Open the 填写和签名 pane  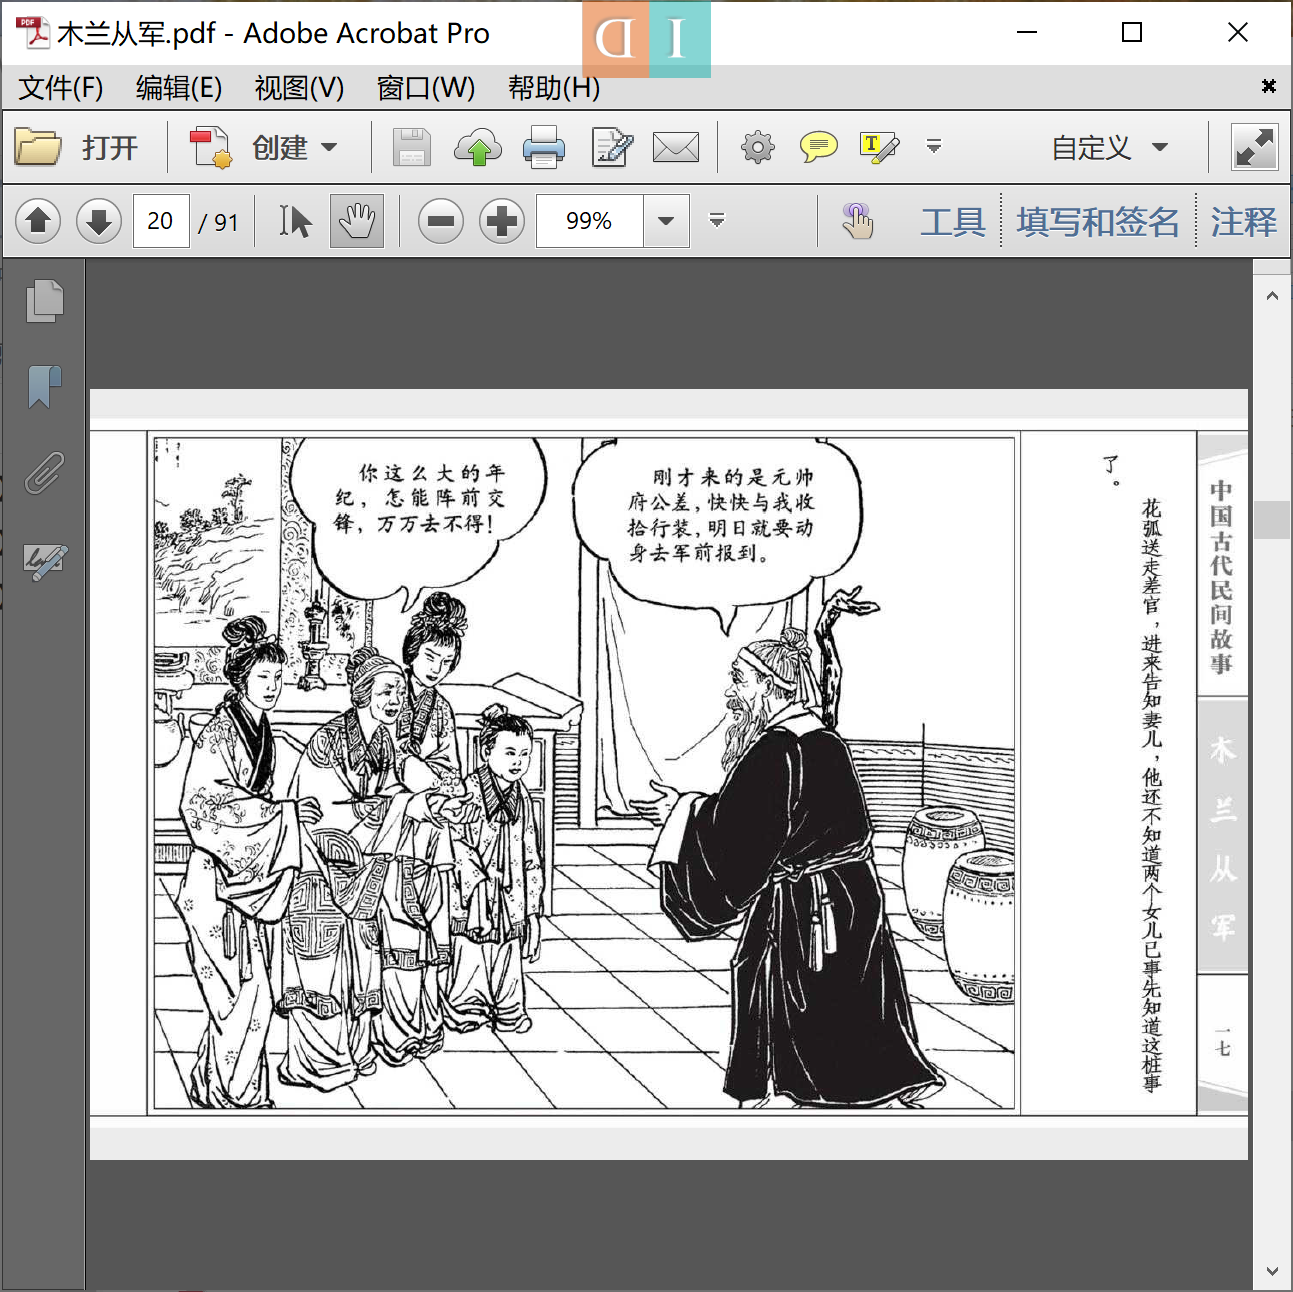coord(1098,221)
